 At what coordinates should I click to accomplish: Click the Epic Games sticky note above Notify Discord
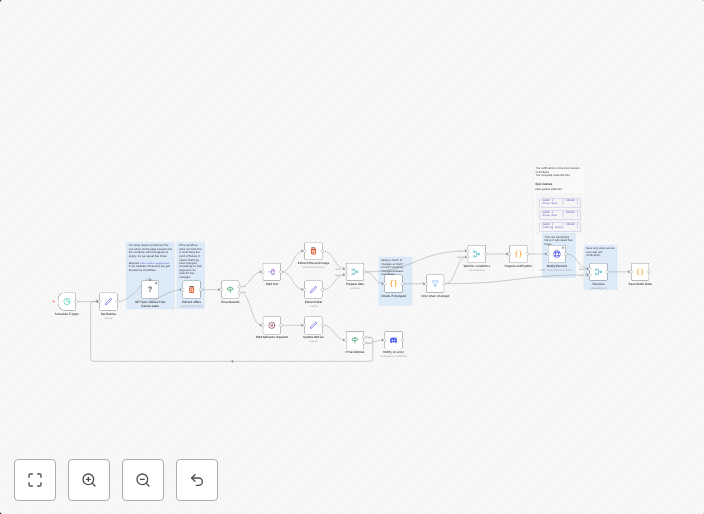click(x=557, y=185)
